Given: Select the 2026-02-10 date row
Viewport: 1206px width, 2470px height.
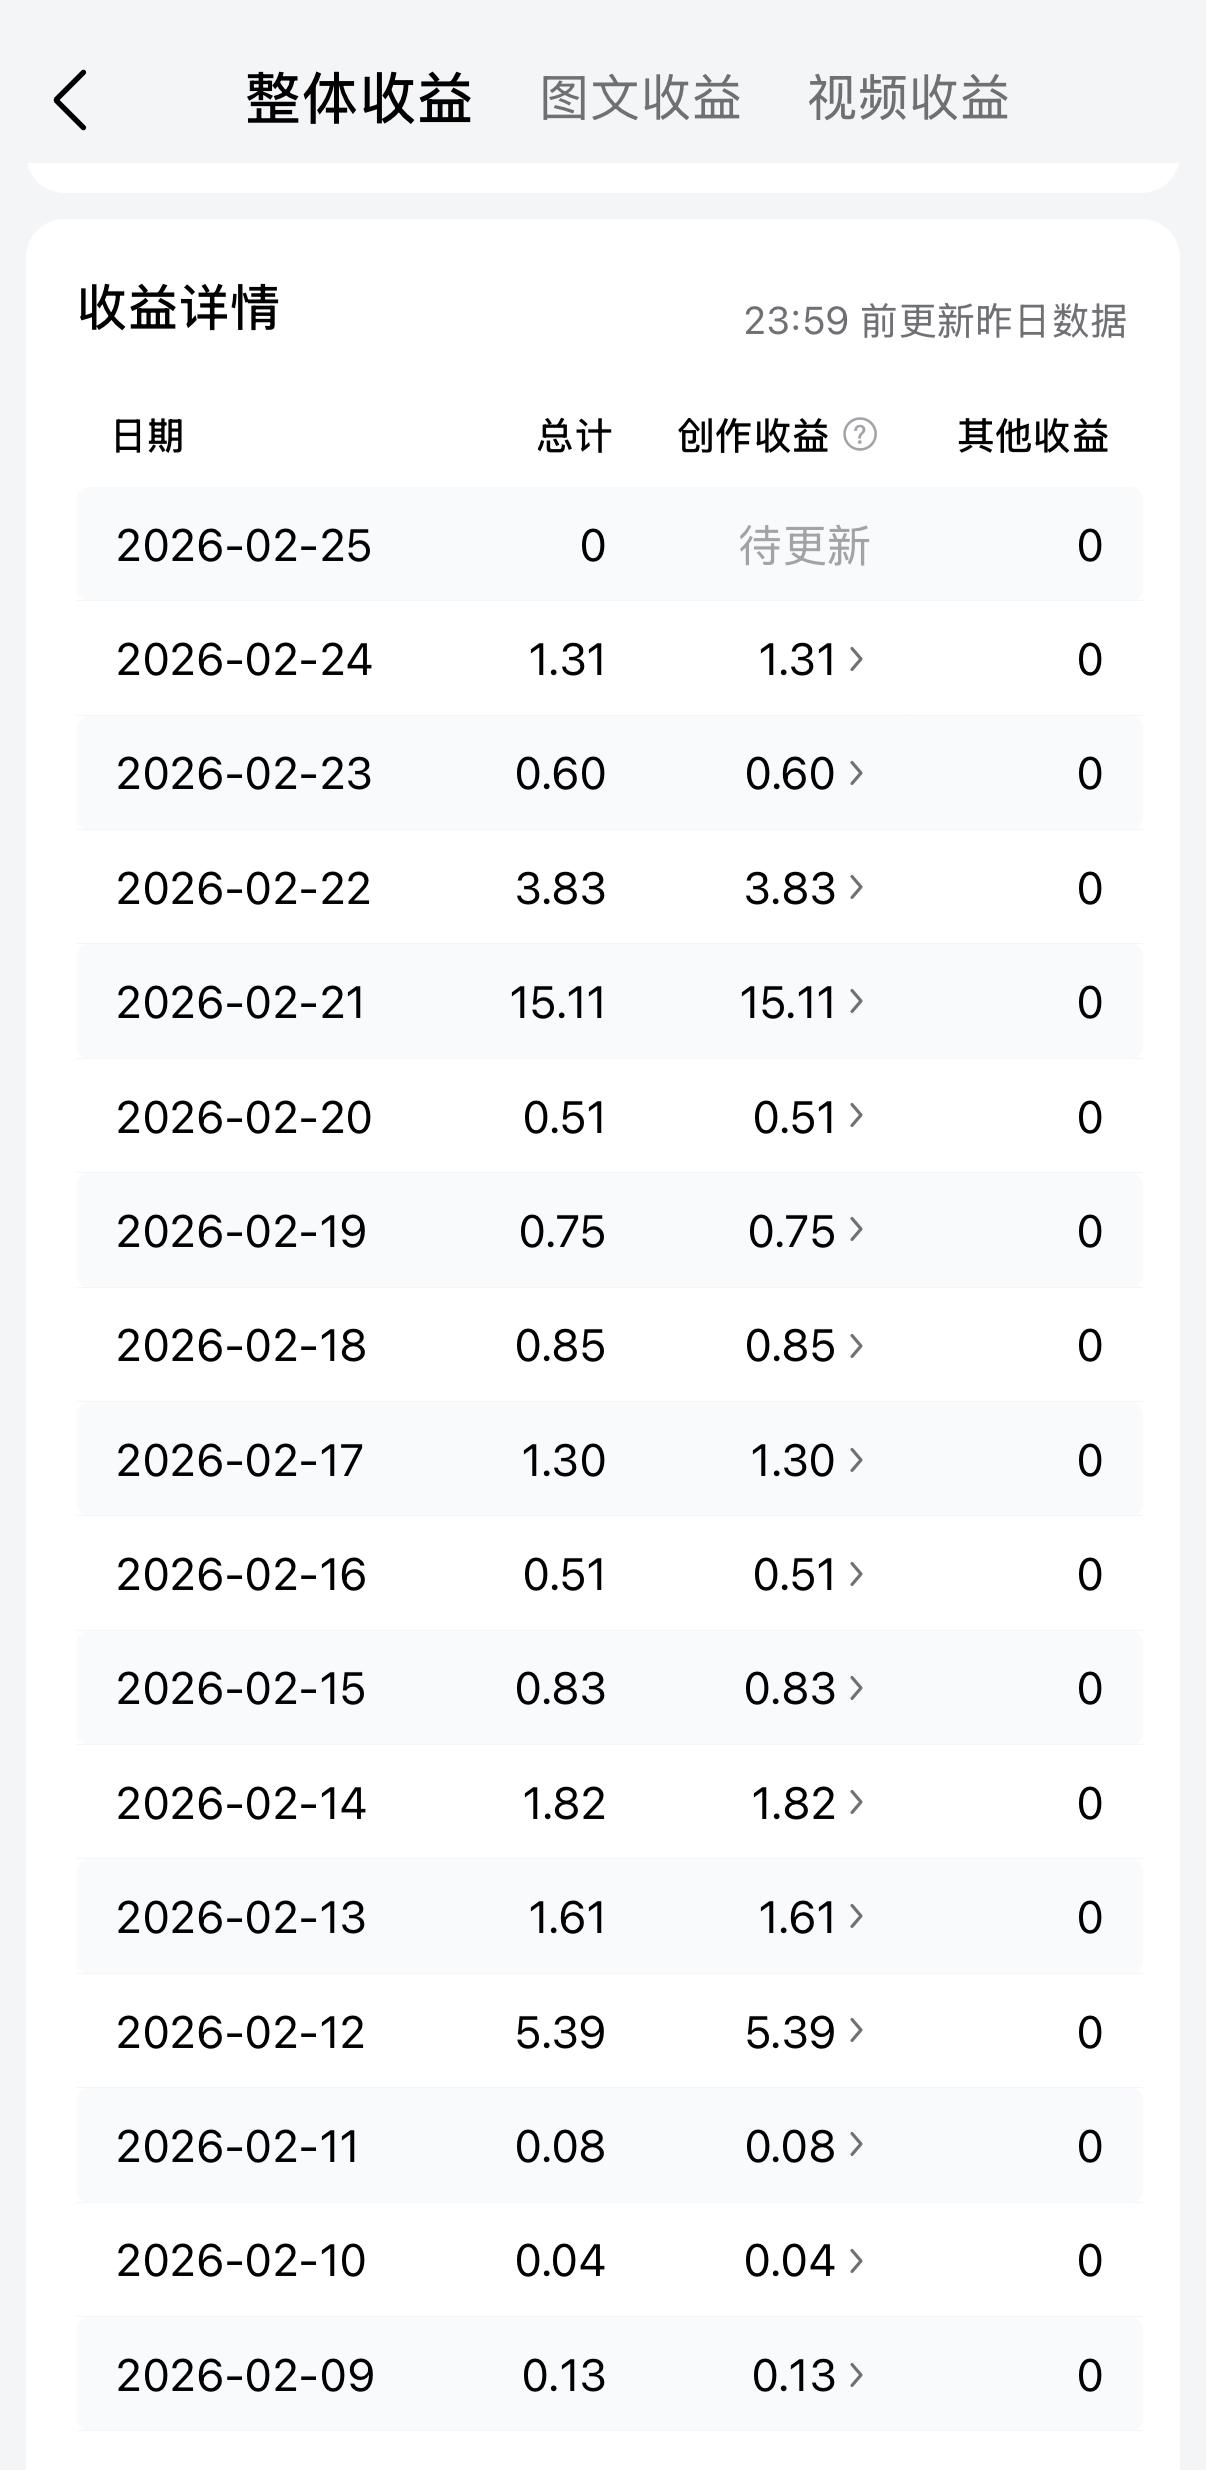Looking at the screenshot, I should click(x=609, y=2260).
